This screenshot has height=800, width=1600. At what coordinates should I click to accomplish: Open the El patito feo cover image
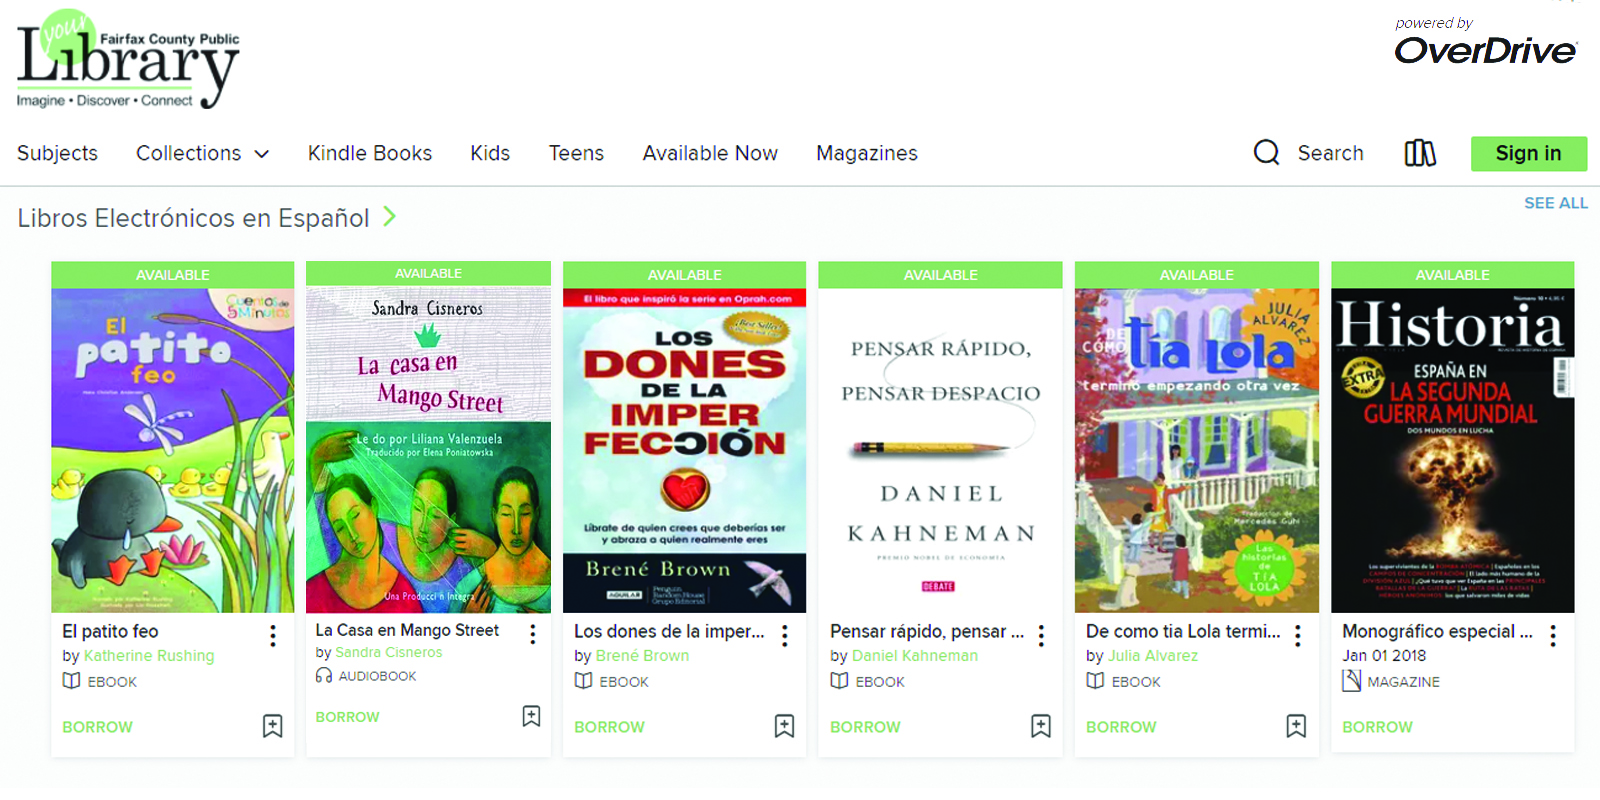[x=173, y=450]
